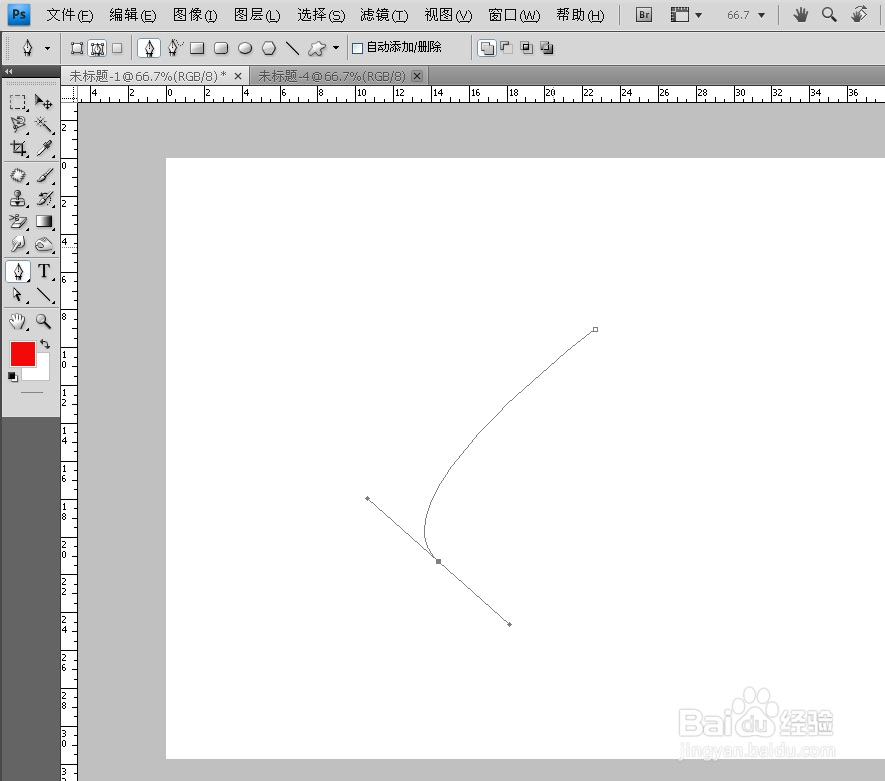The image size is (885, 781).
Task: Enable Add to path area mode
Action: pyautogui.click(x=487, y=48)
